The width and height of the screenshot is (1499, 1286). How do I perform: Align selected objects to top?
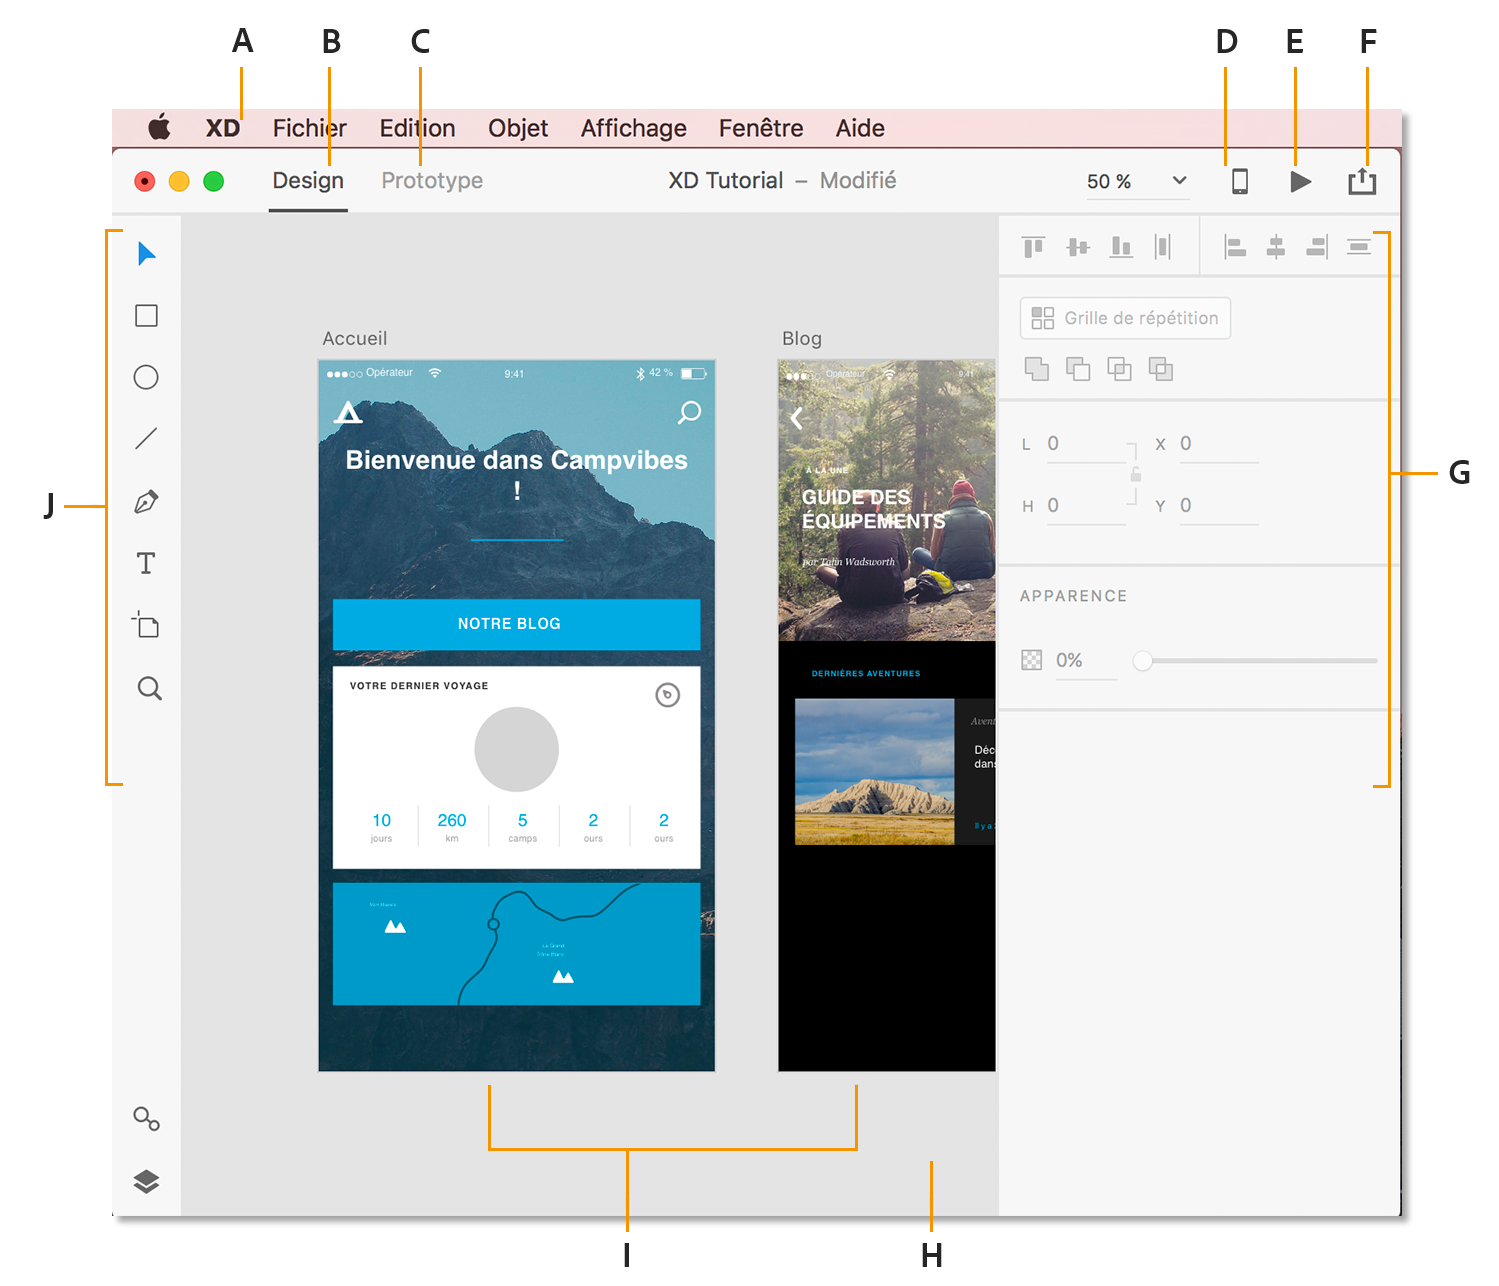(1033, 247)
